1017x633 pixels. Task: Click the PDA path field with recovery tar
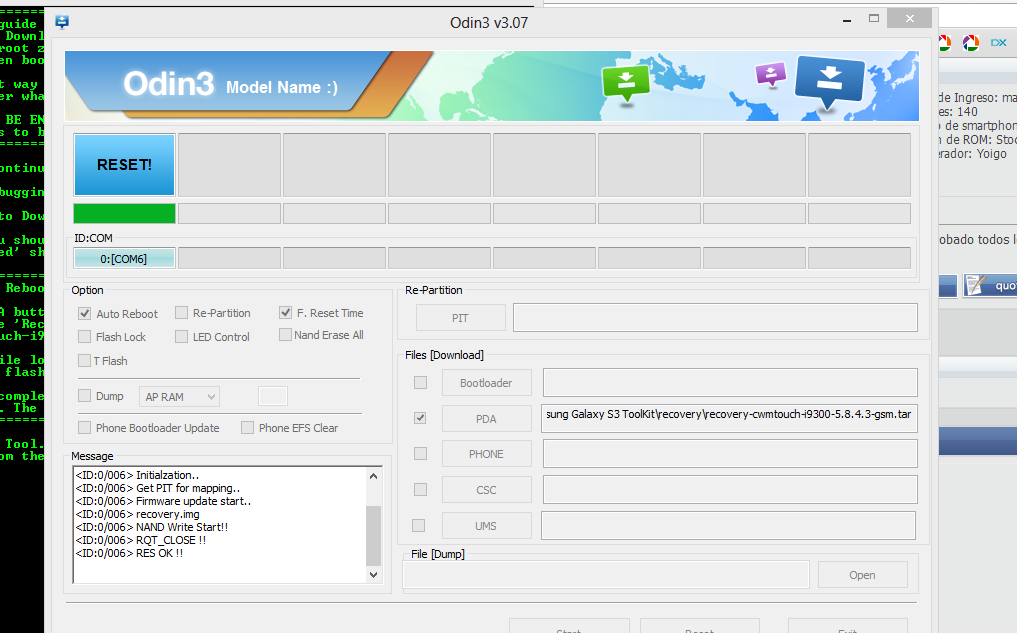(730, 418)
